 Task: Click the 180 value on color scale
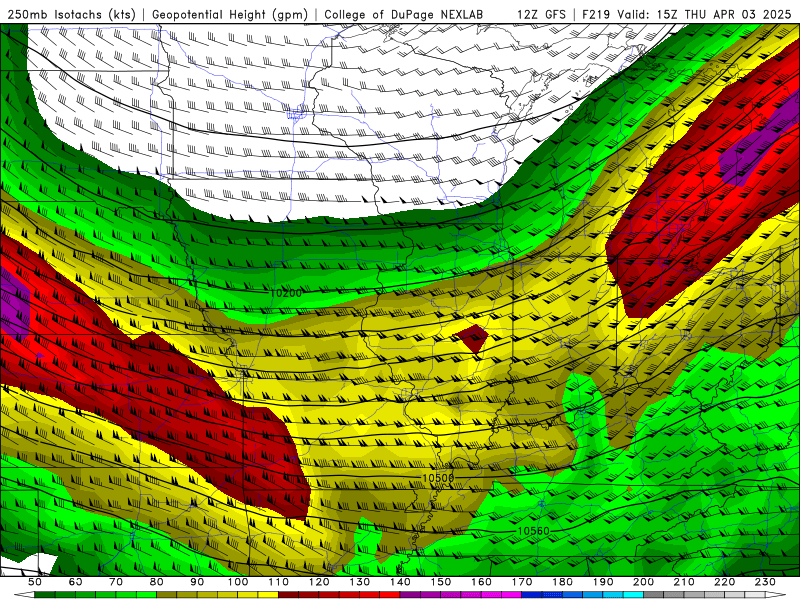point(562,582)
